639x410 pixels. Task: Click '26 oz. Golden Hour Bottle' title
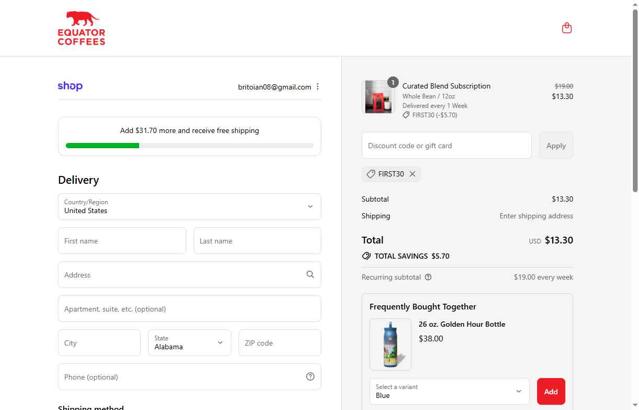point(462,324)
